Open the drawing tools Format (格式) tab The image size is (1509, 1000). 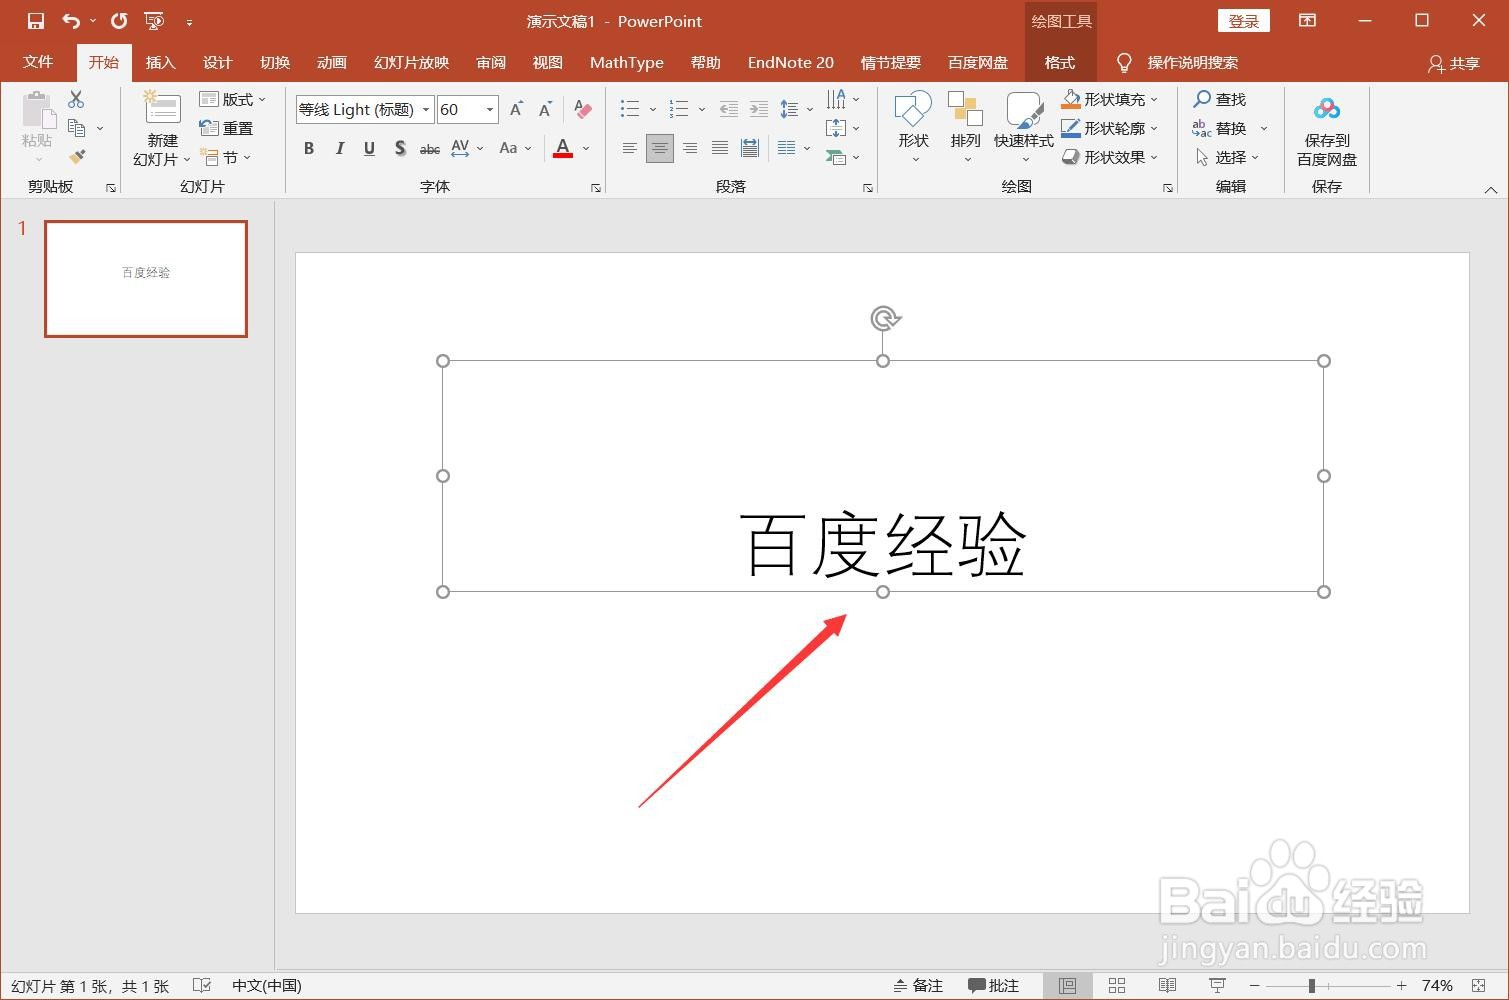1059,62
